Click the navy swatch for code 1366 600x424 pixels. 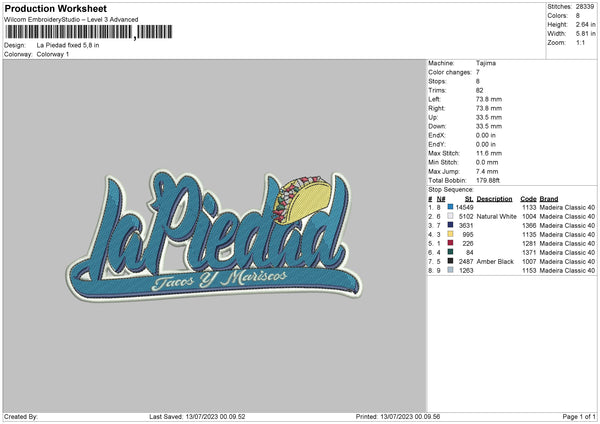[x=450, y=225]
